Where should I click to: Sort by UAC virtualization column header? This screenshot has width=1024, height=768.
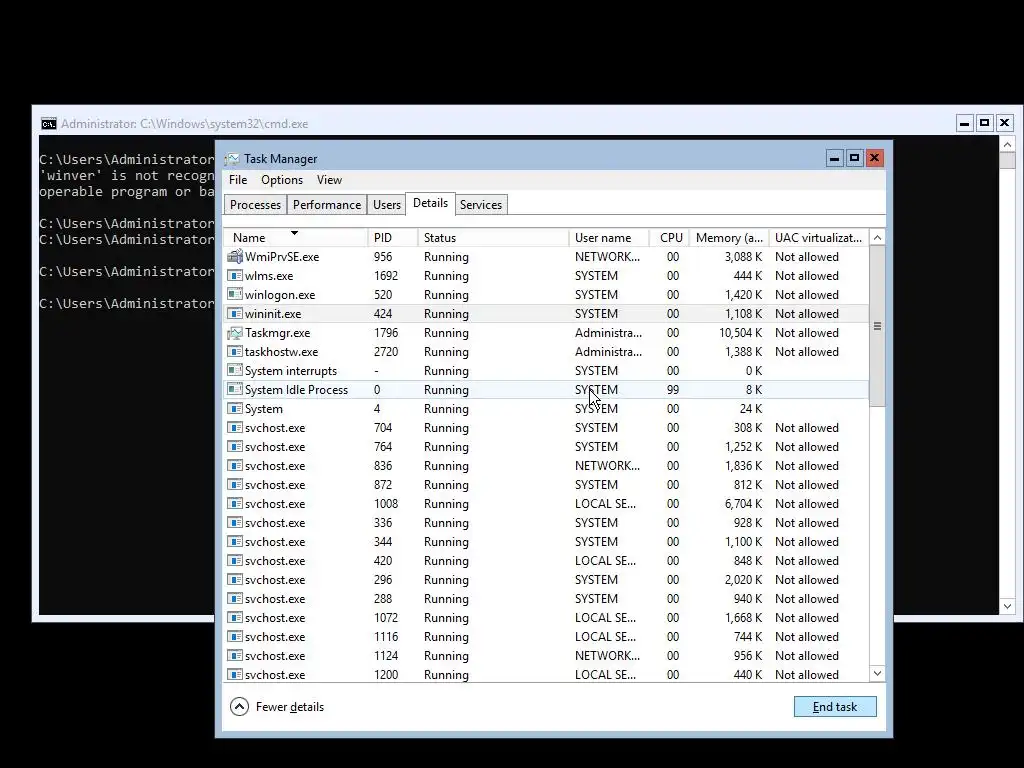coord(819,238)
